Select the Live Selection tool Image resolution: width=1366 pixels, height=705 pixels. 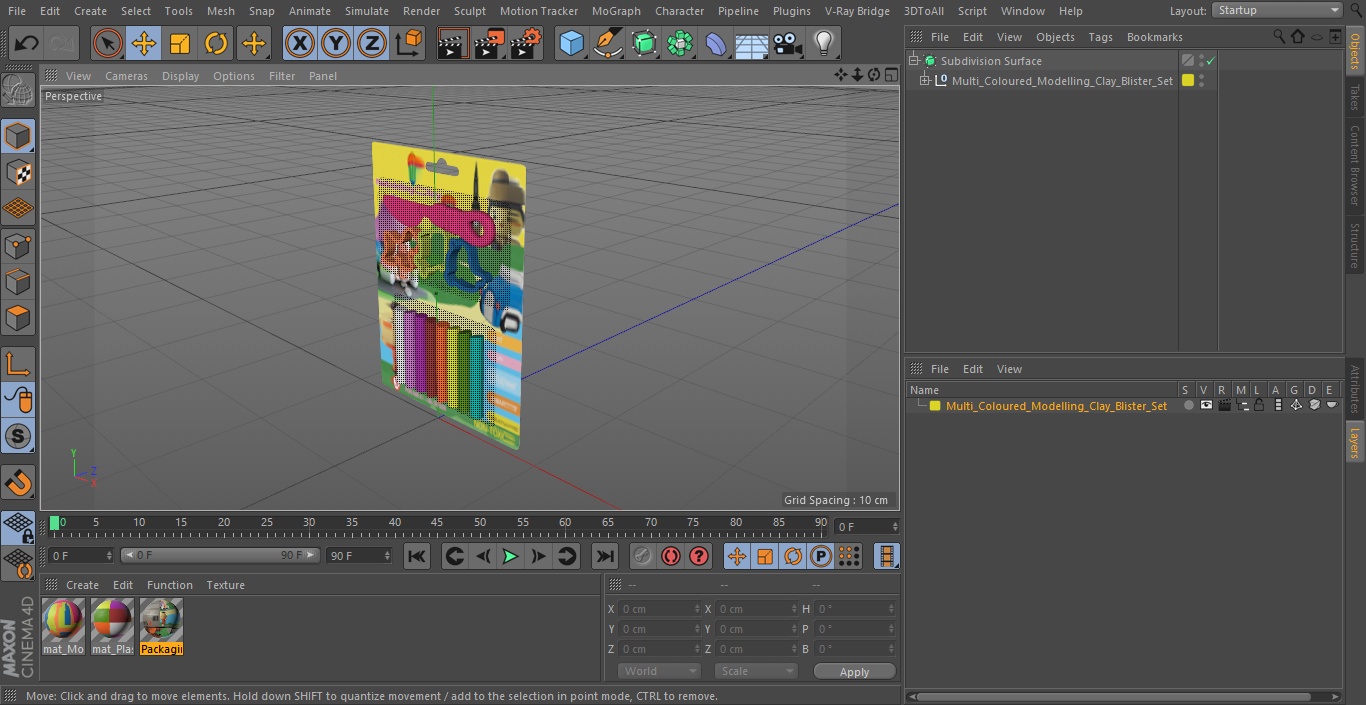(x=107, y=43)
